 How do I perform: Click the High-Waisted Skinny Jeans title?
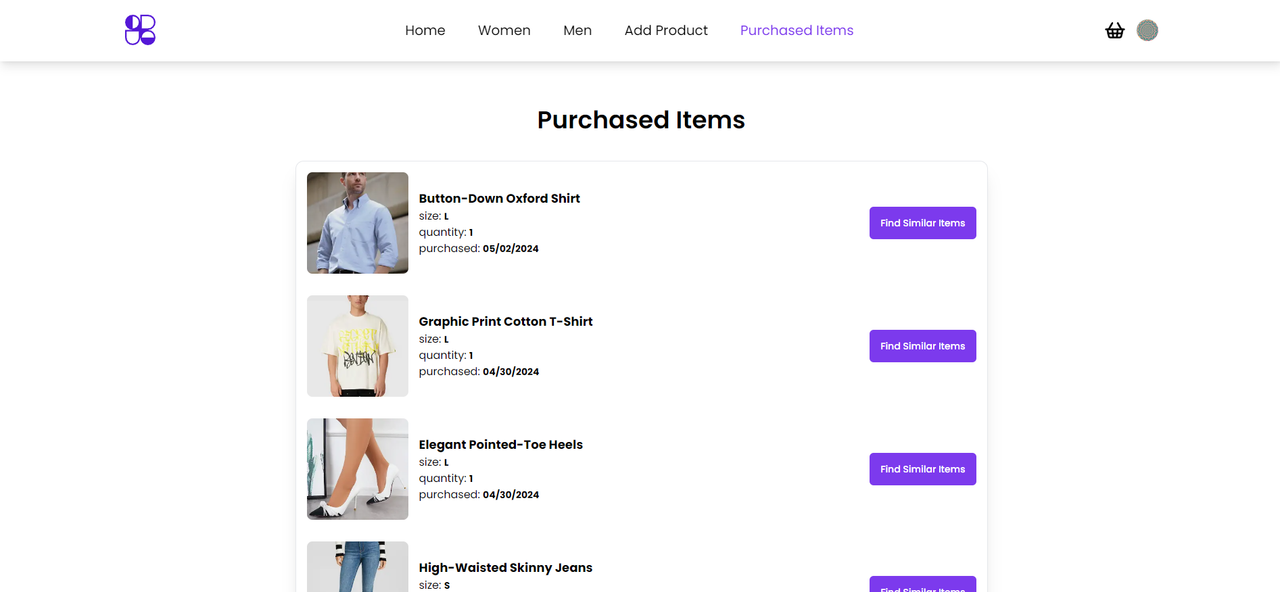point(506,567)
